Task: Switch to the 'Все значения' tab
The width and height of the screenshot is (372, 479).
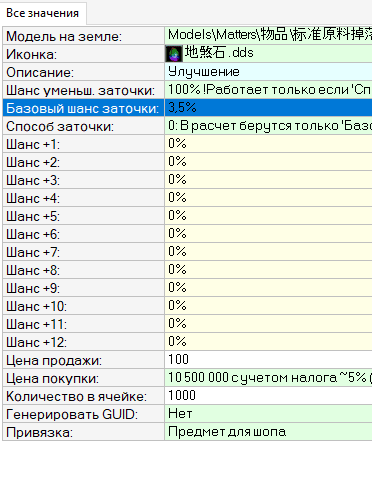Action: (43, 13)
